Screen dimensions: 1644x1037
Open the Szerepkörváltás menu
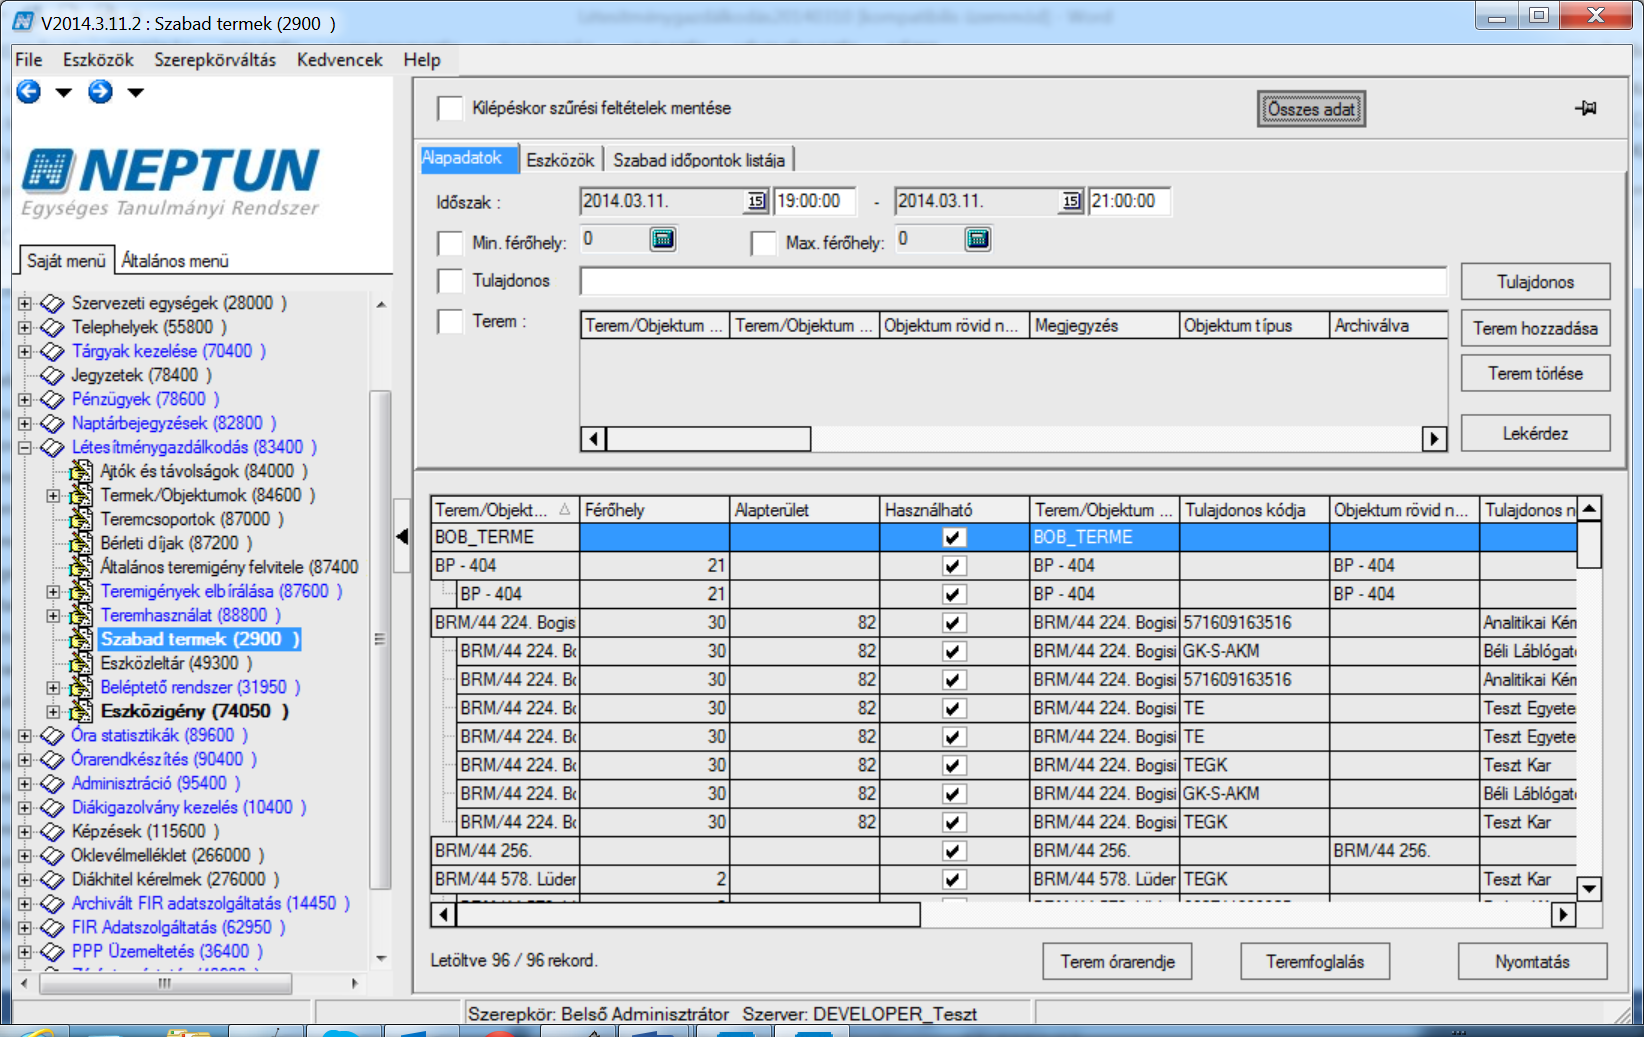coord(215,60)
